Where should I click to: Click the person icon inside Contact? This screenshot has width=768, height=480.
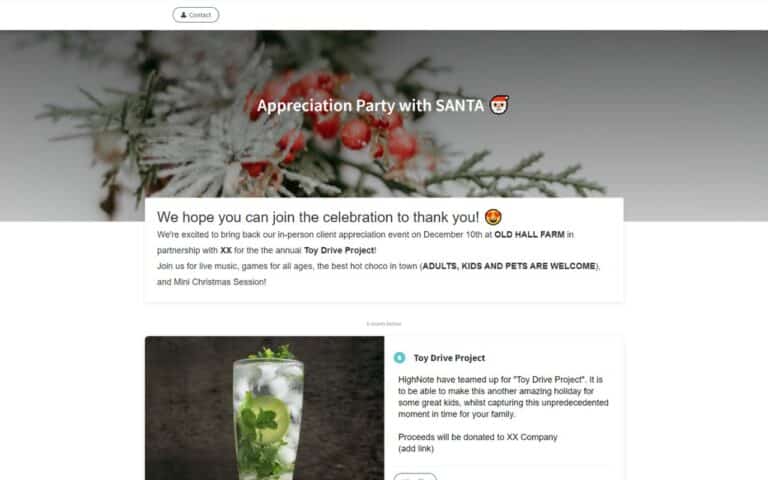[x=183, y=15]
